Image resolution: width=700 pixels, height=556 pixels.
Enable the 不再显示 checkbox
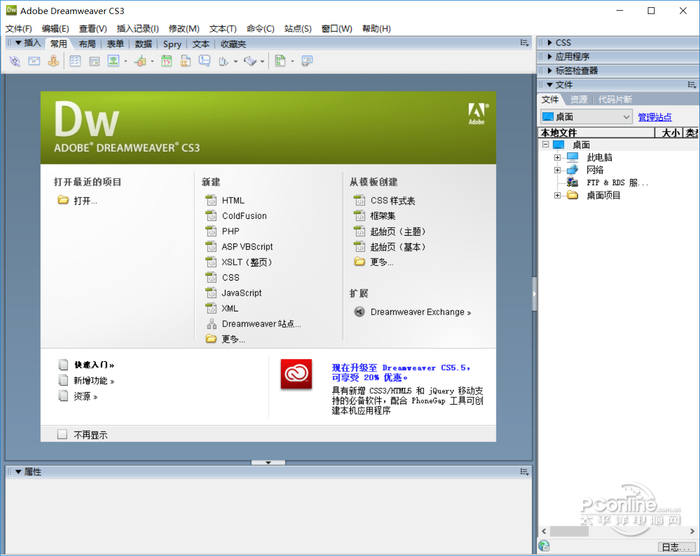pyautogui.click(x=62, y=434)
